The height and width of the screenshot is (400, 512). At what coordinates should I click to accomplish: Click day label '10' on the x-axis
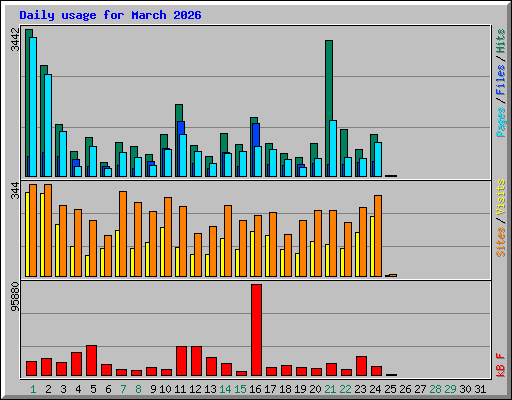(x=165, y=389)
